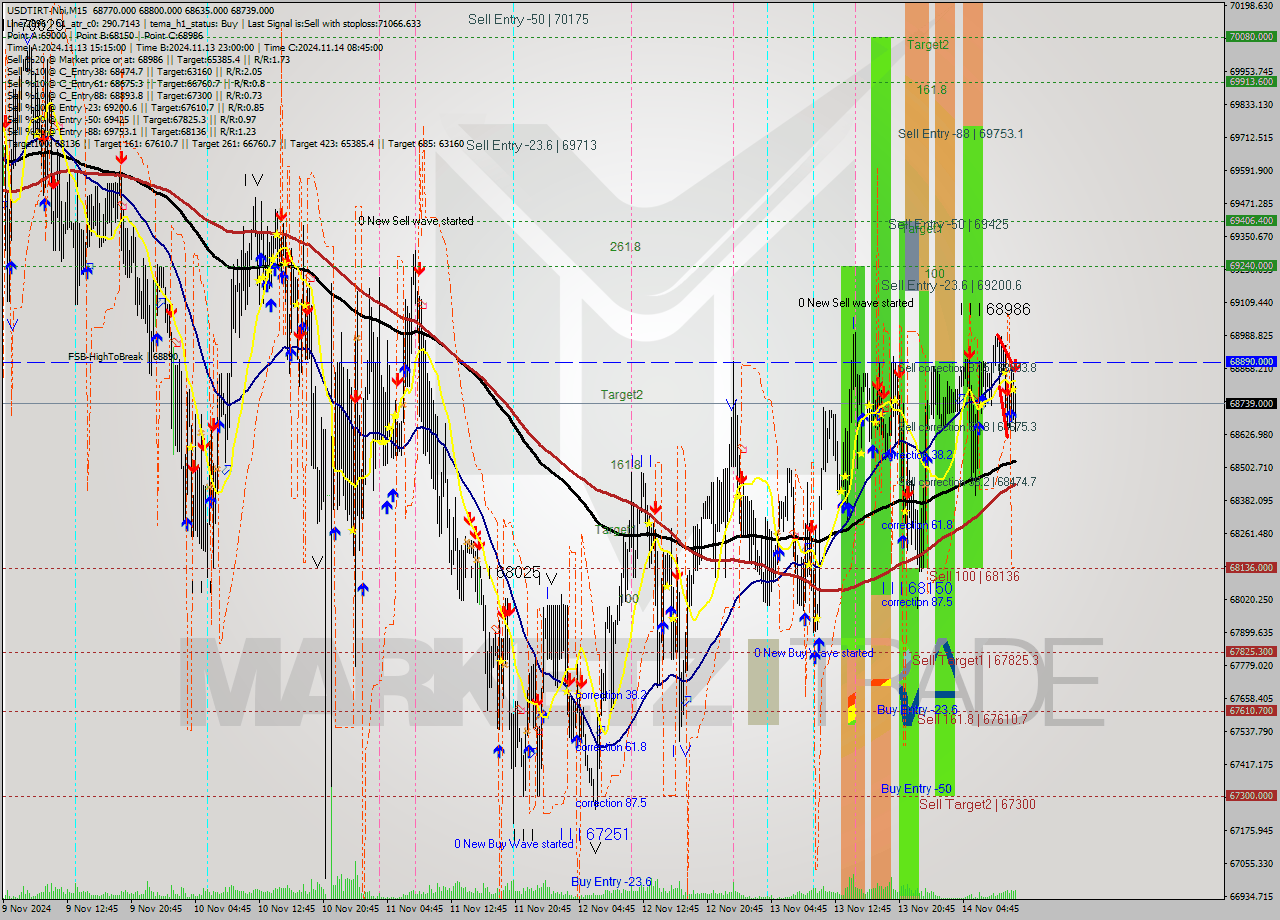1280x920 pixels.
Task: Click the 'Buy Entry -50' label
Action: point(916,788)
